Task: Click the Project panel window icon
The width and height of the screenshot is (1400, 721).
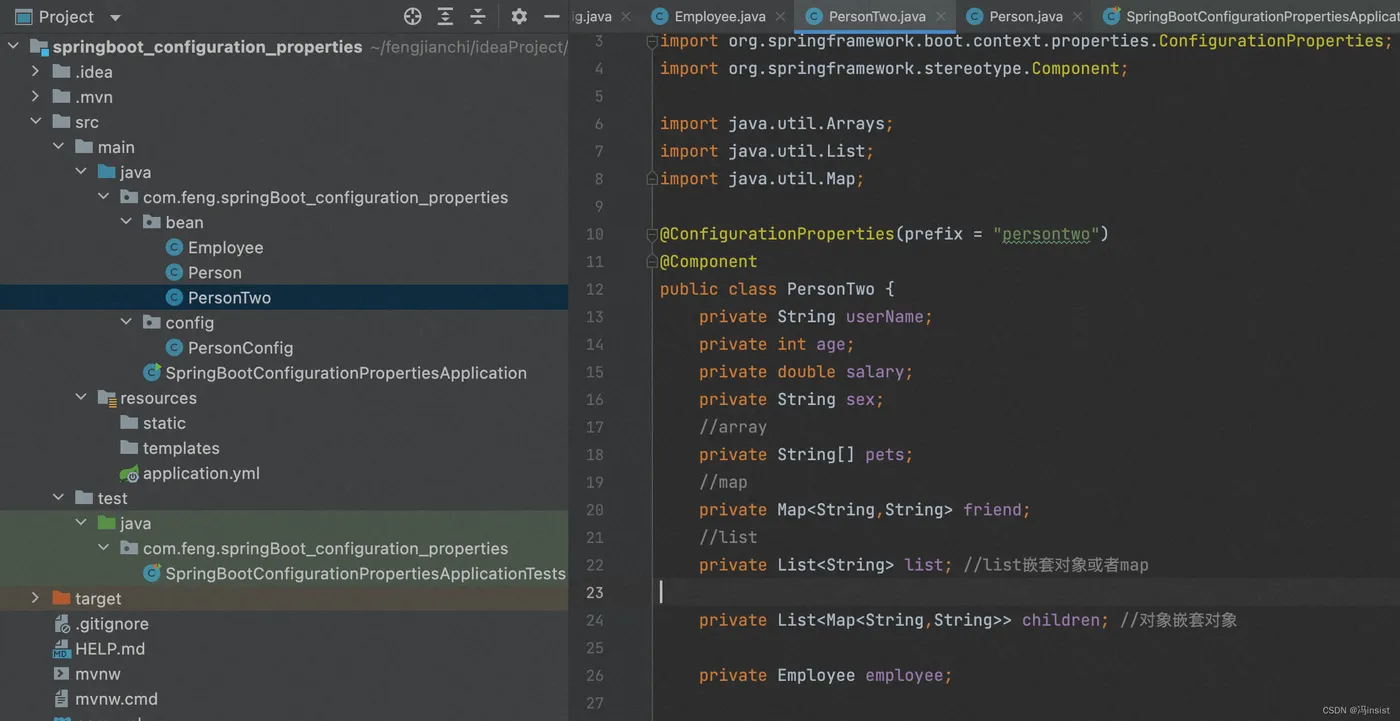Action: [23, 17]
